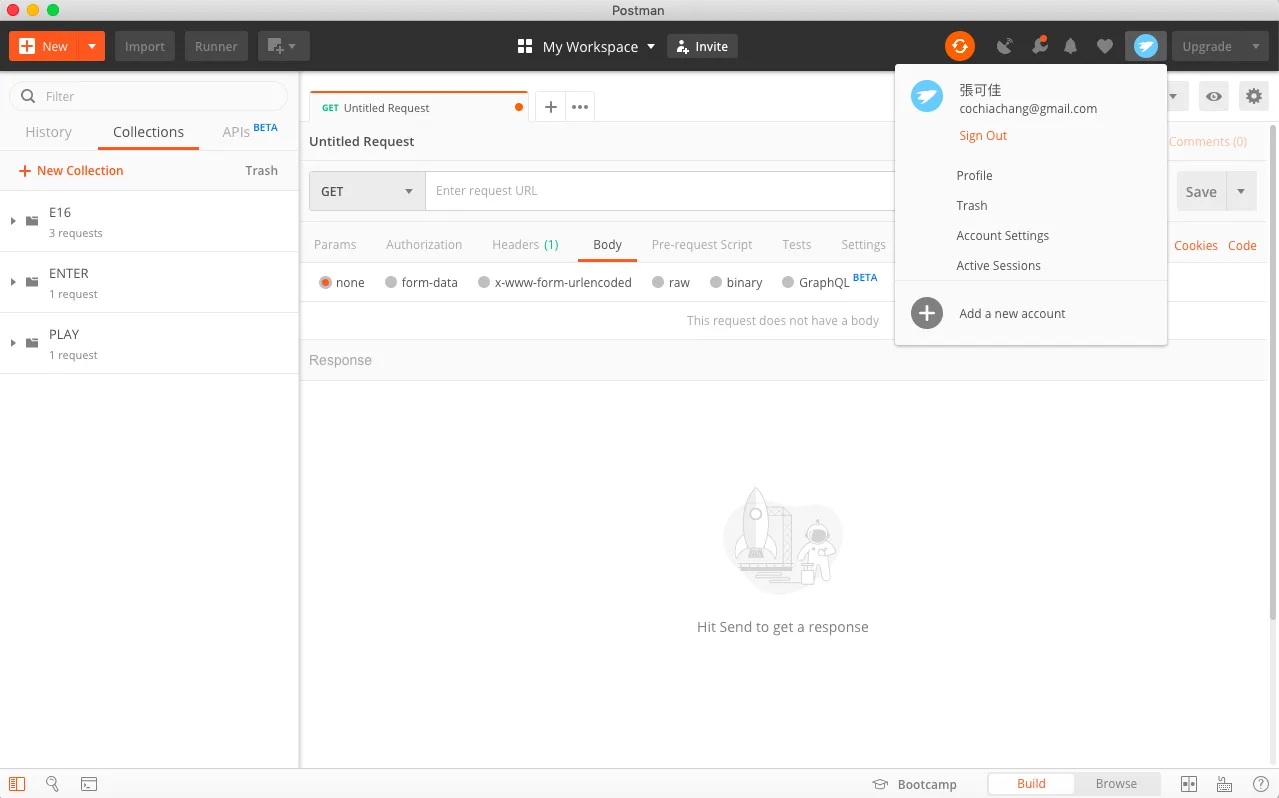This screenshot has height=798, width=1279.
Task: Click the environment quick look eye icon
Action: click(1213, 96)
